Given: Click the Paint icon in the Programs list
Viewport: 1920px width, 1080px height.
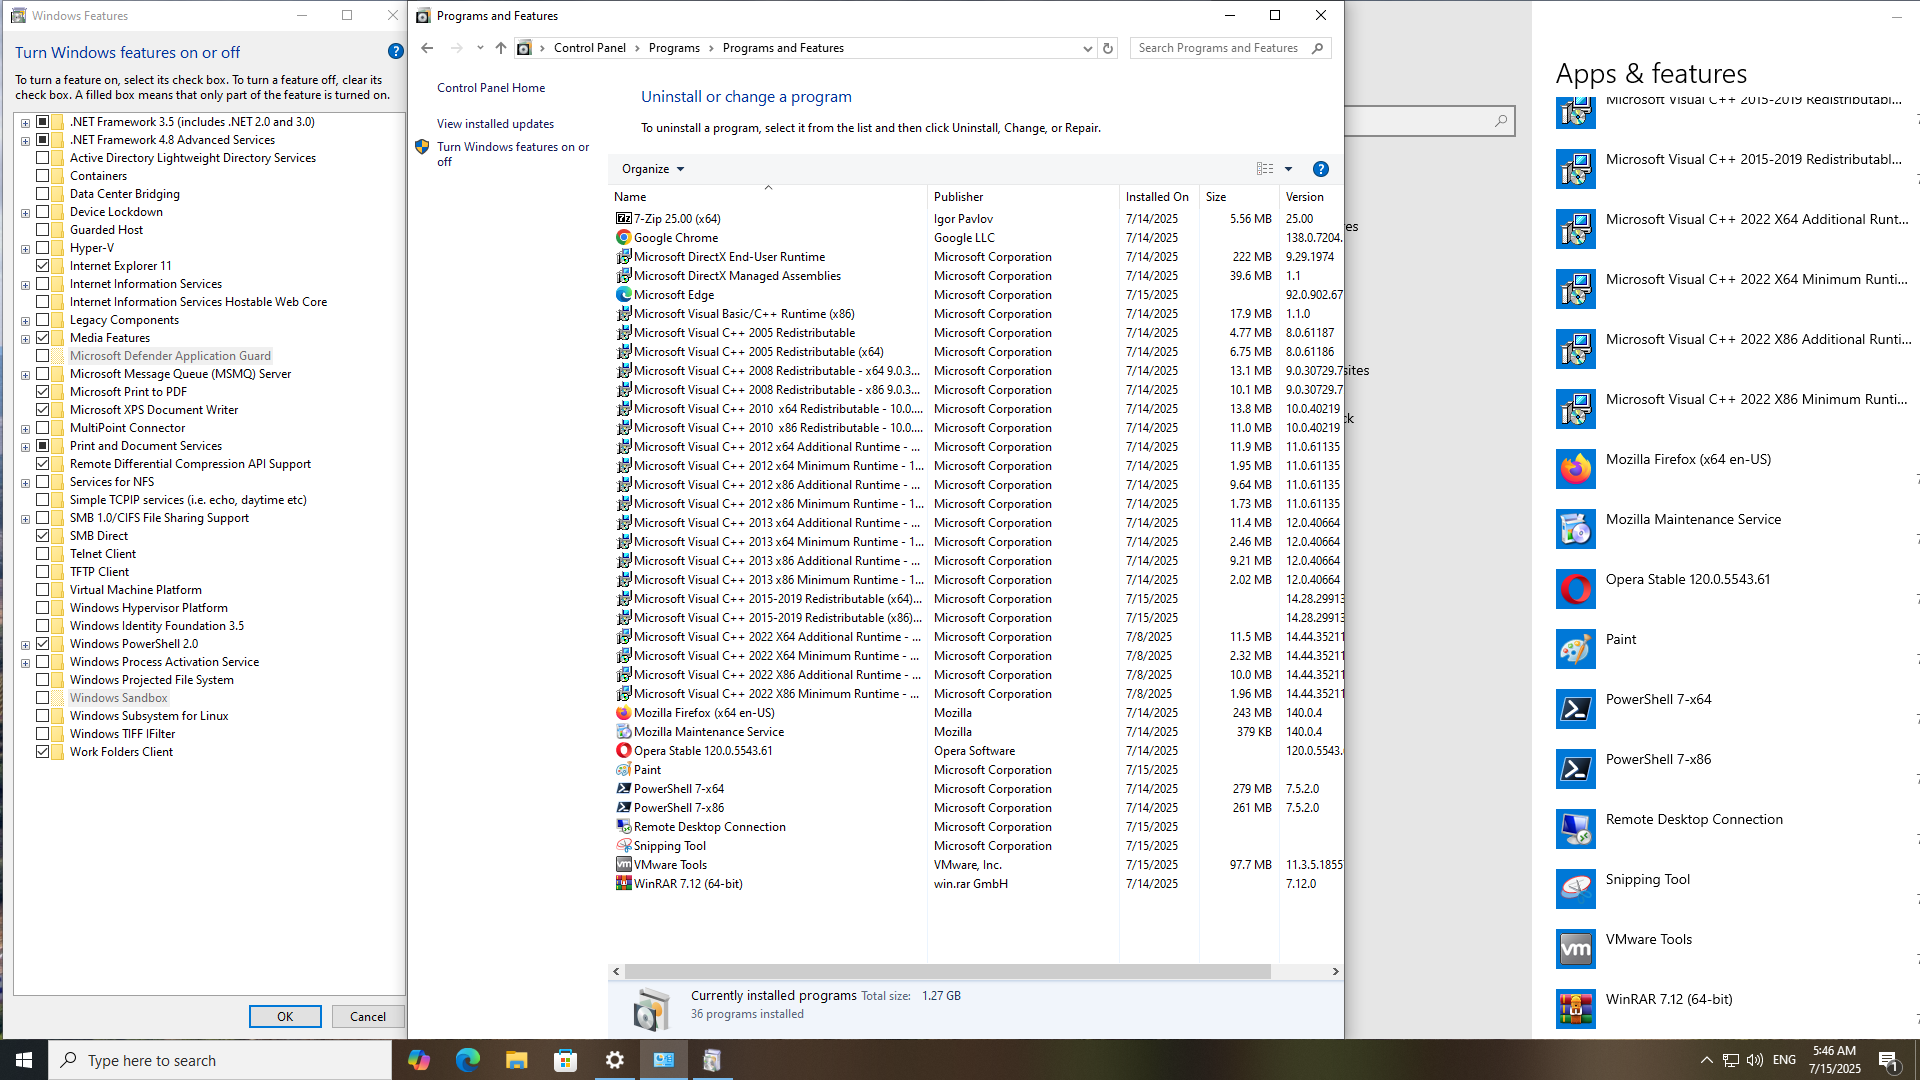Looking at the screenshot, I should 623,769.
